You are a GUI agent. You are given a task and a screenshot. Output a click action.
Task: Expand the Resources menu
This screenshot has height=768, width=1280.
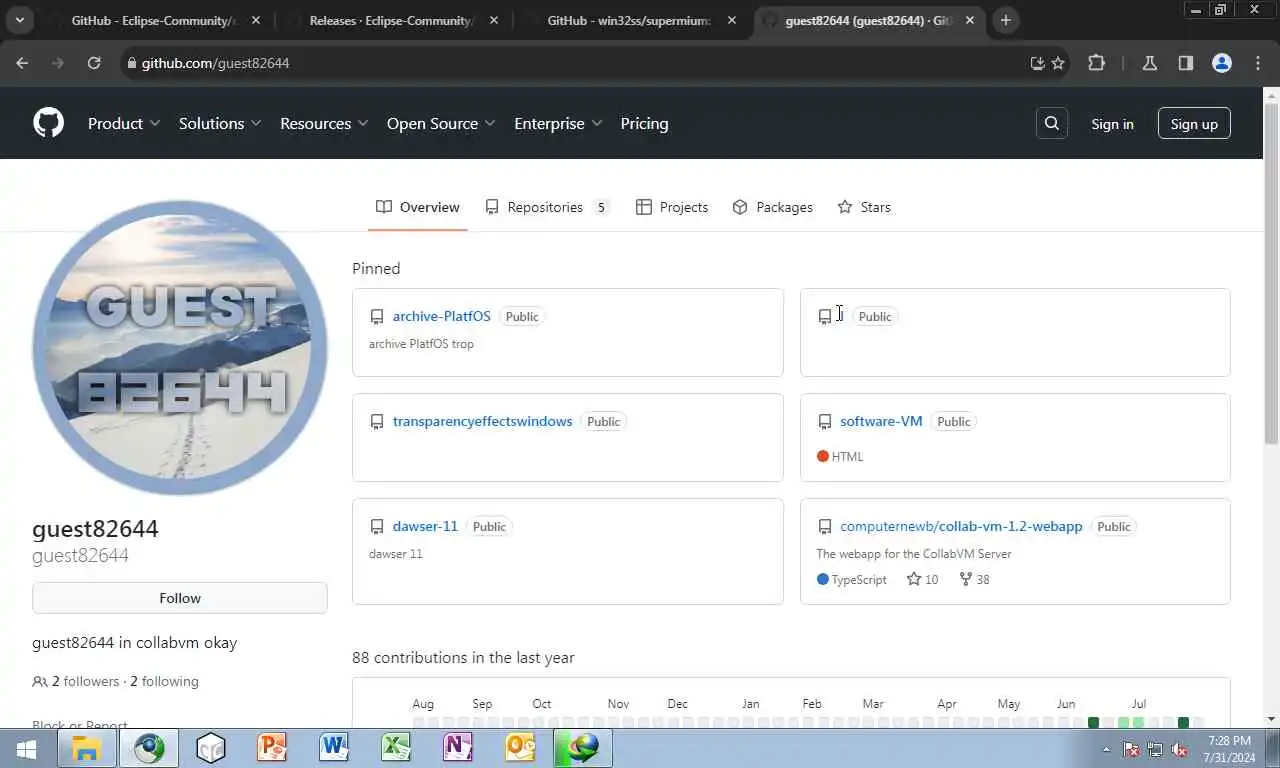click(x=324, y=123)
